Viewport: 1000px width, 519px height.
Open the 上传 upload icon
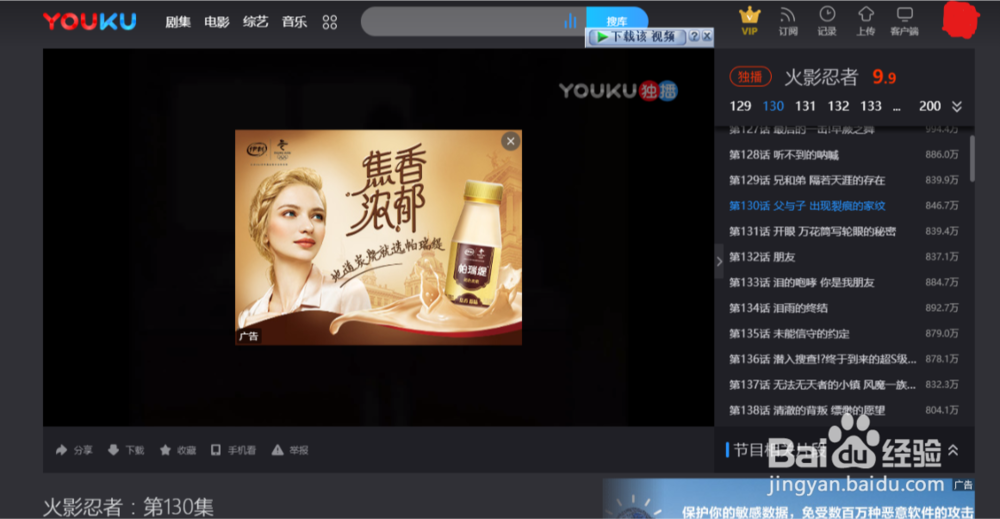[866, 21]
